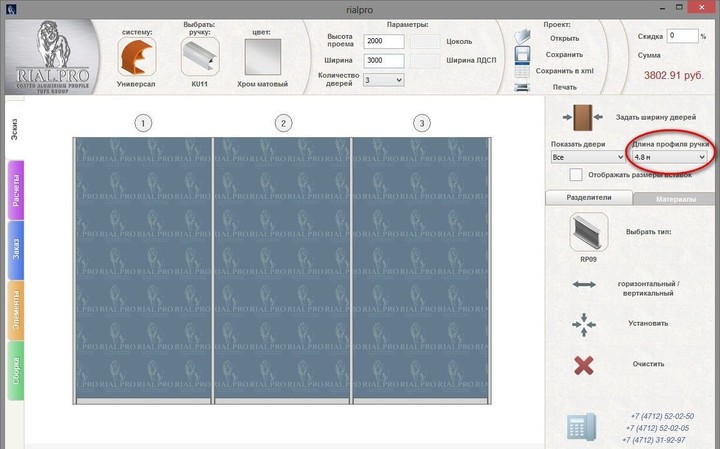Open the Расчеты side tab

pyautogui.click(x=16, y=191)
